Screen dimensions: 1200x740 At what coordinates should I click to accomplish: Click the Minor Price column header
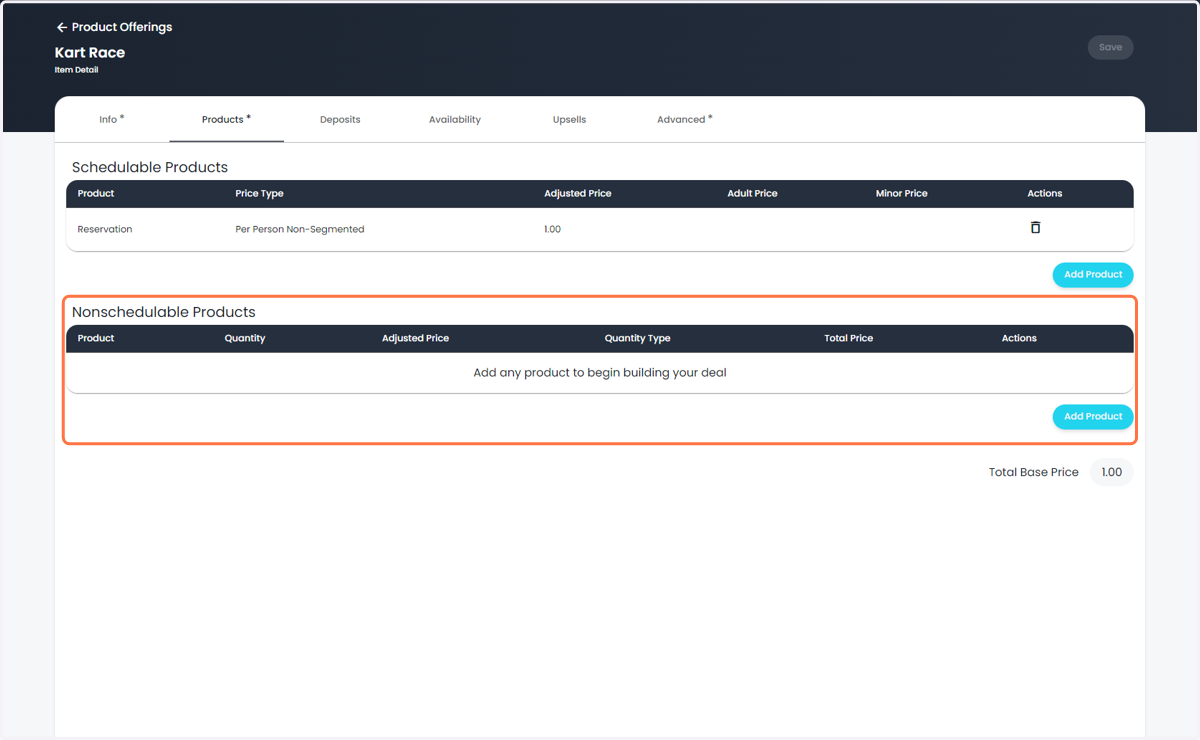click(x=902, y=193)
